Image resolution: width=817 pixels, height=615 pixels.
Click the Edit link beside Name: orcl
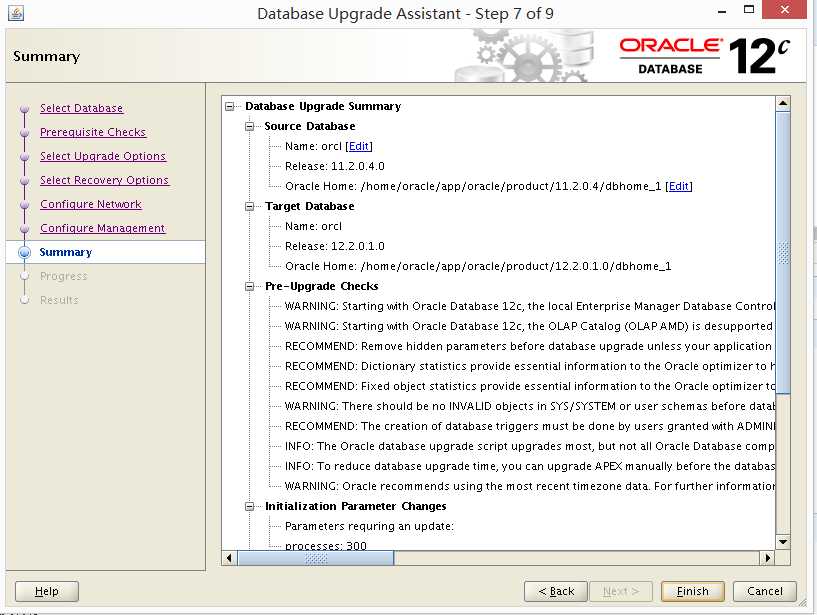click(x=359, y=146)
